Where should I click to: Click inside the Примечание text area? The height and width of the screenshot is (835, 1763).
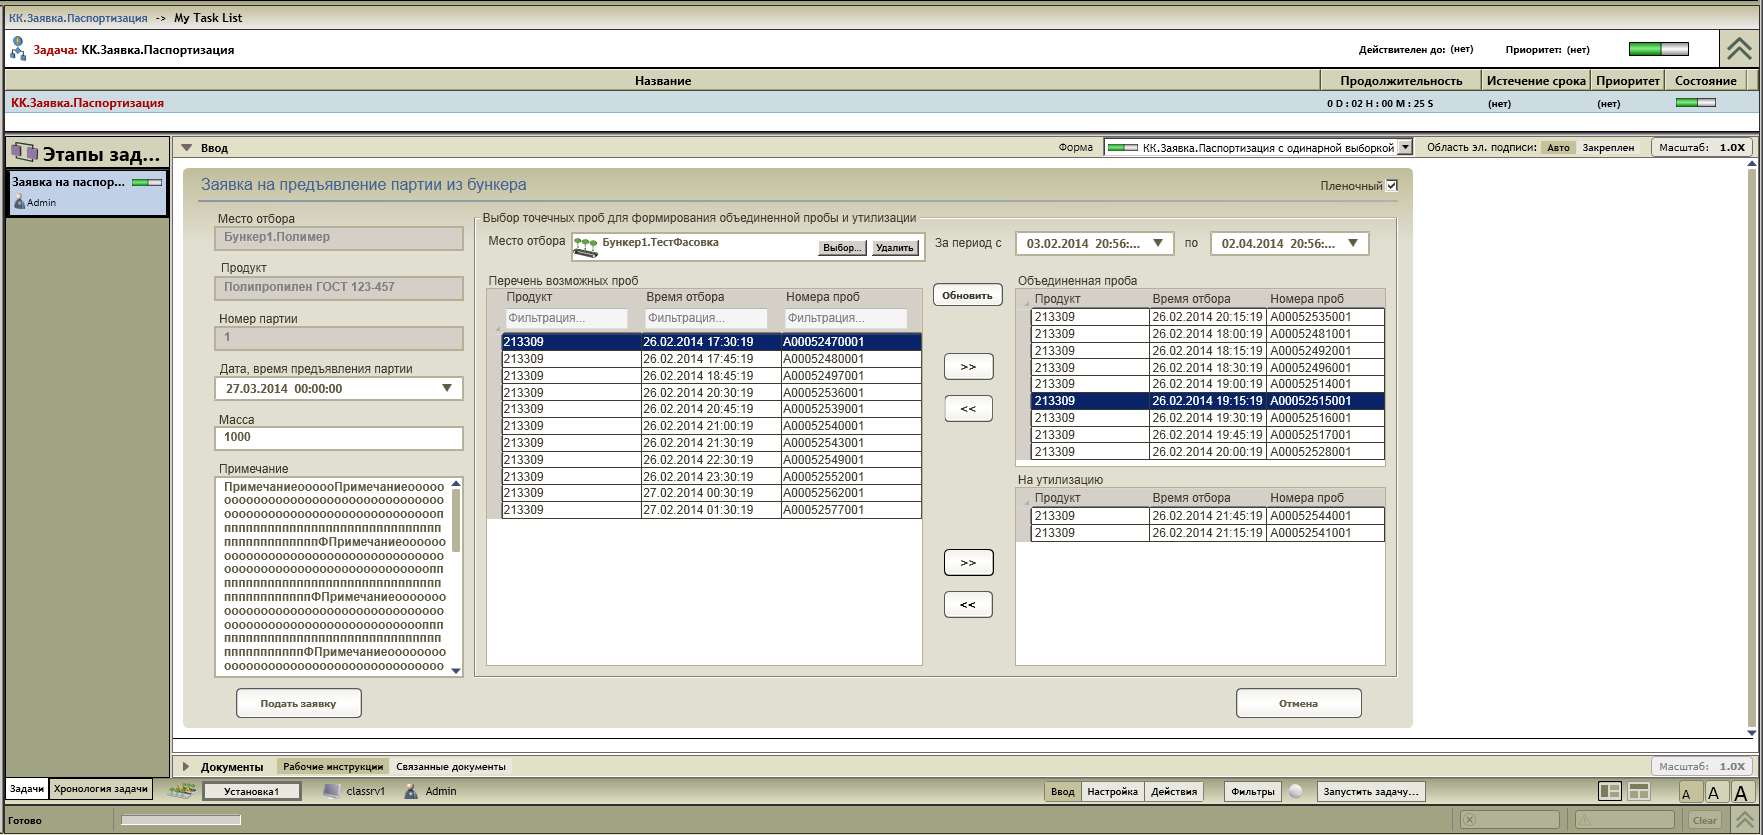(x=333, y=577)
